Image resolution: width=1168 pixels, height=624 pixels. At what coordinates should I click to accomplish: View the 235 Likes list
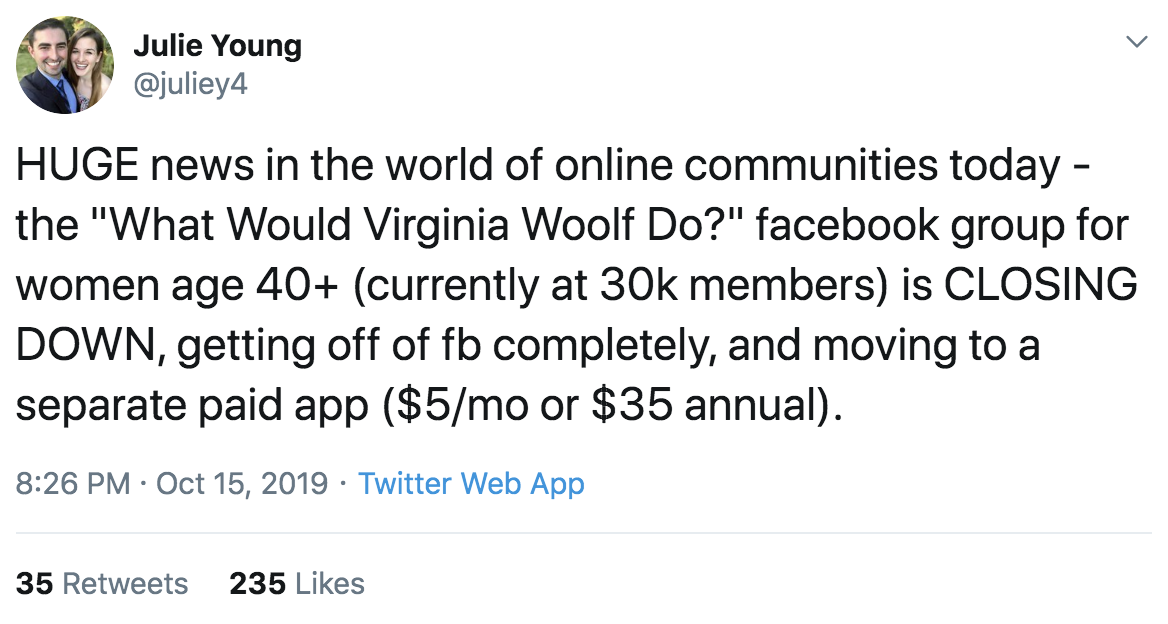(x=297, y=583)
